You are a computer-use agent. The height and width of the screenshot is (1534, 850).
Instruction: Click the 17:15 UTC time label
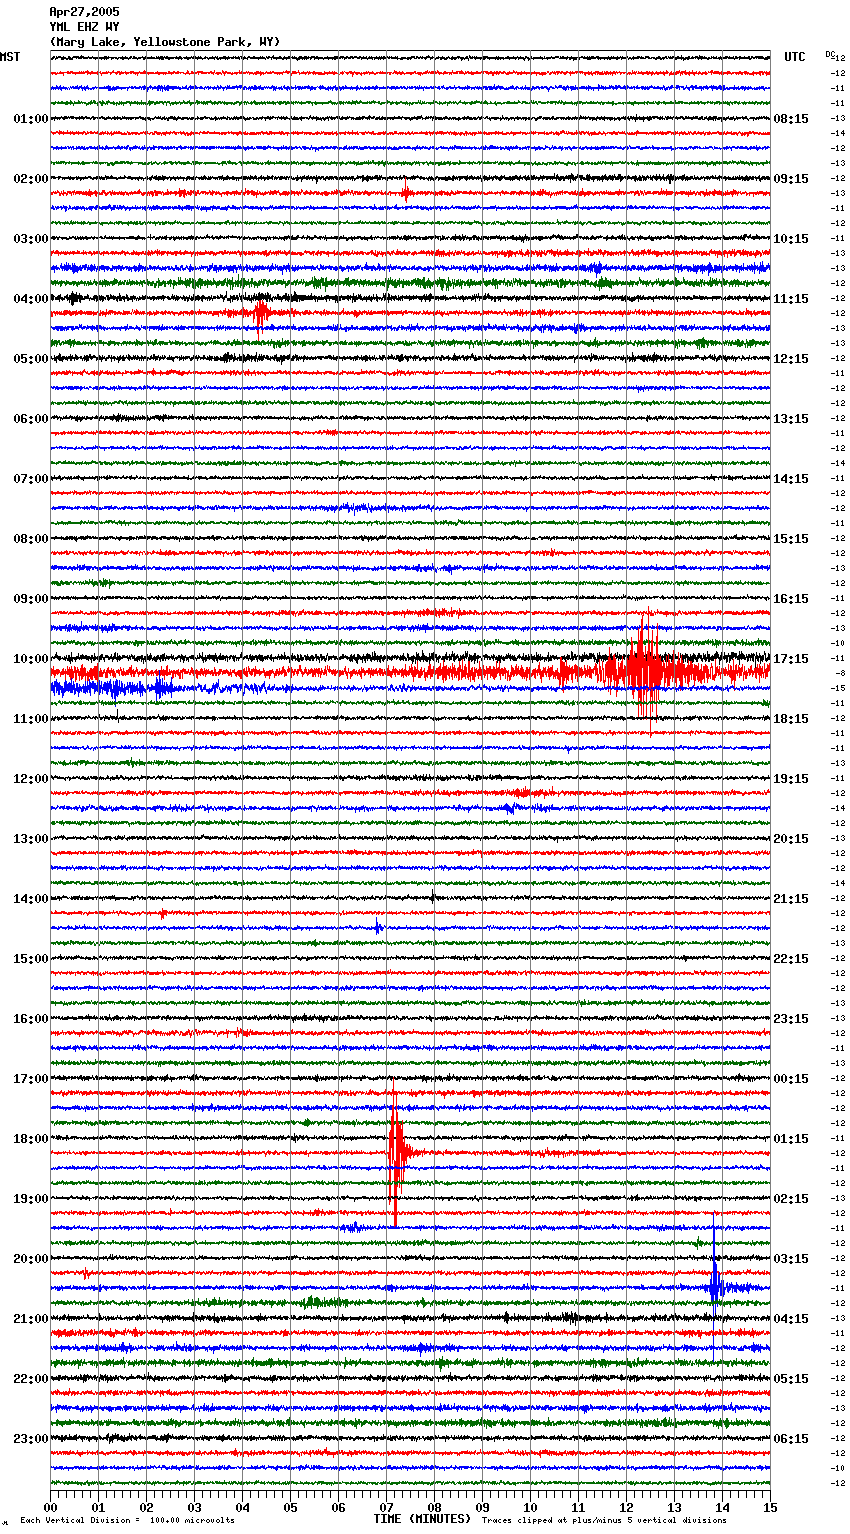(791, 659)
